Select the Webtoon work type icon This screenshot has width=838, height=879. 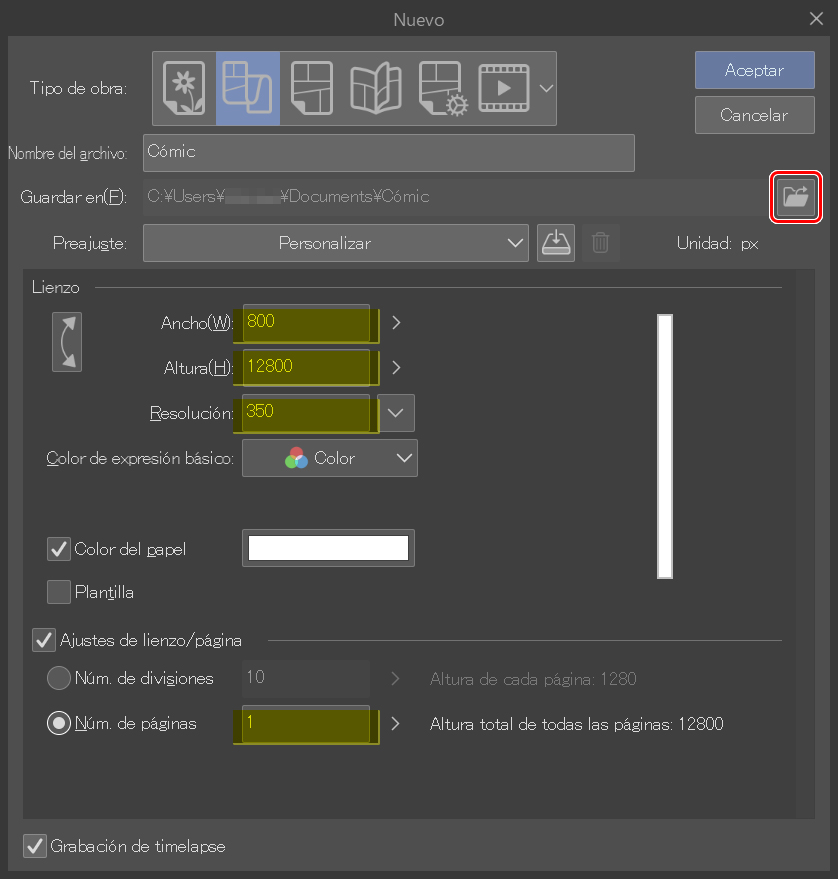248,88
